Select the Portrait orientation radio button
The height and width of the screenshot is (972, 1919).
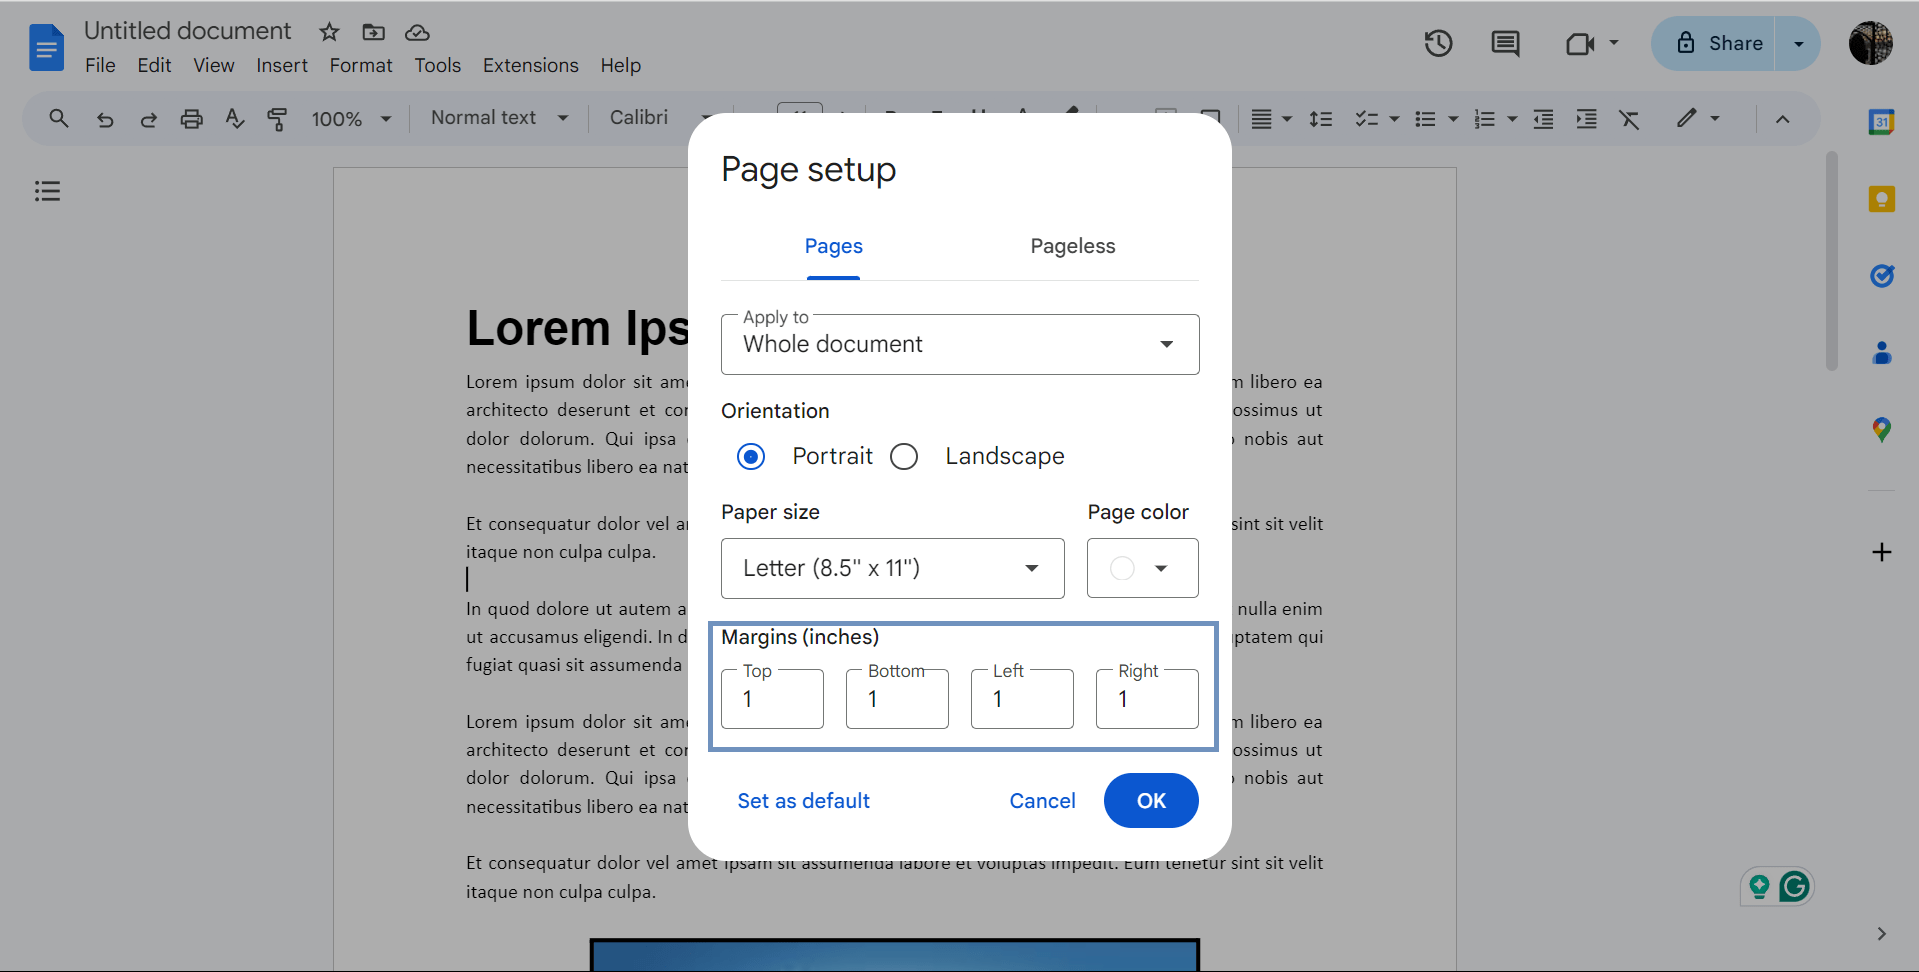pyautogui.click(x=751, y=456)
